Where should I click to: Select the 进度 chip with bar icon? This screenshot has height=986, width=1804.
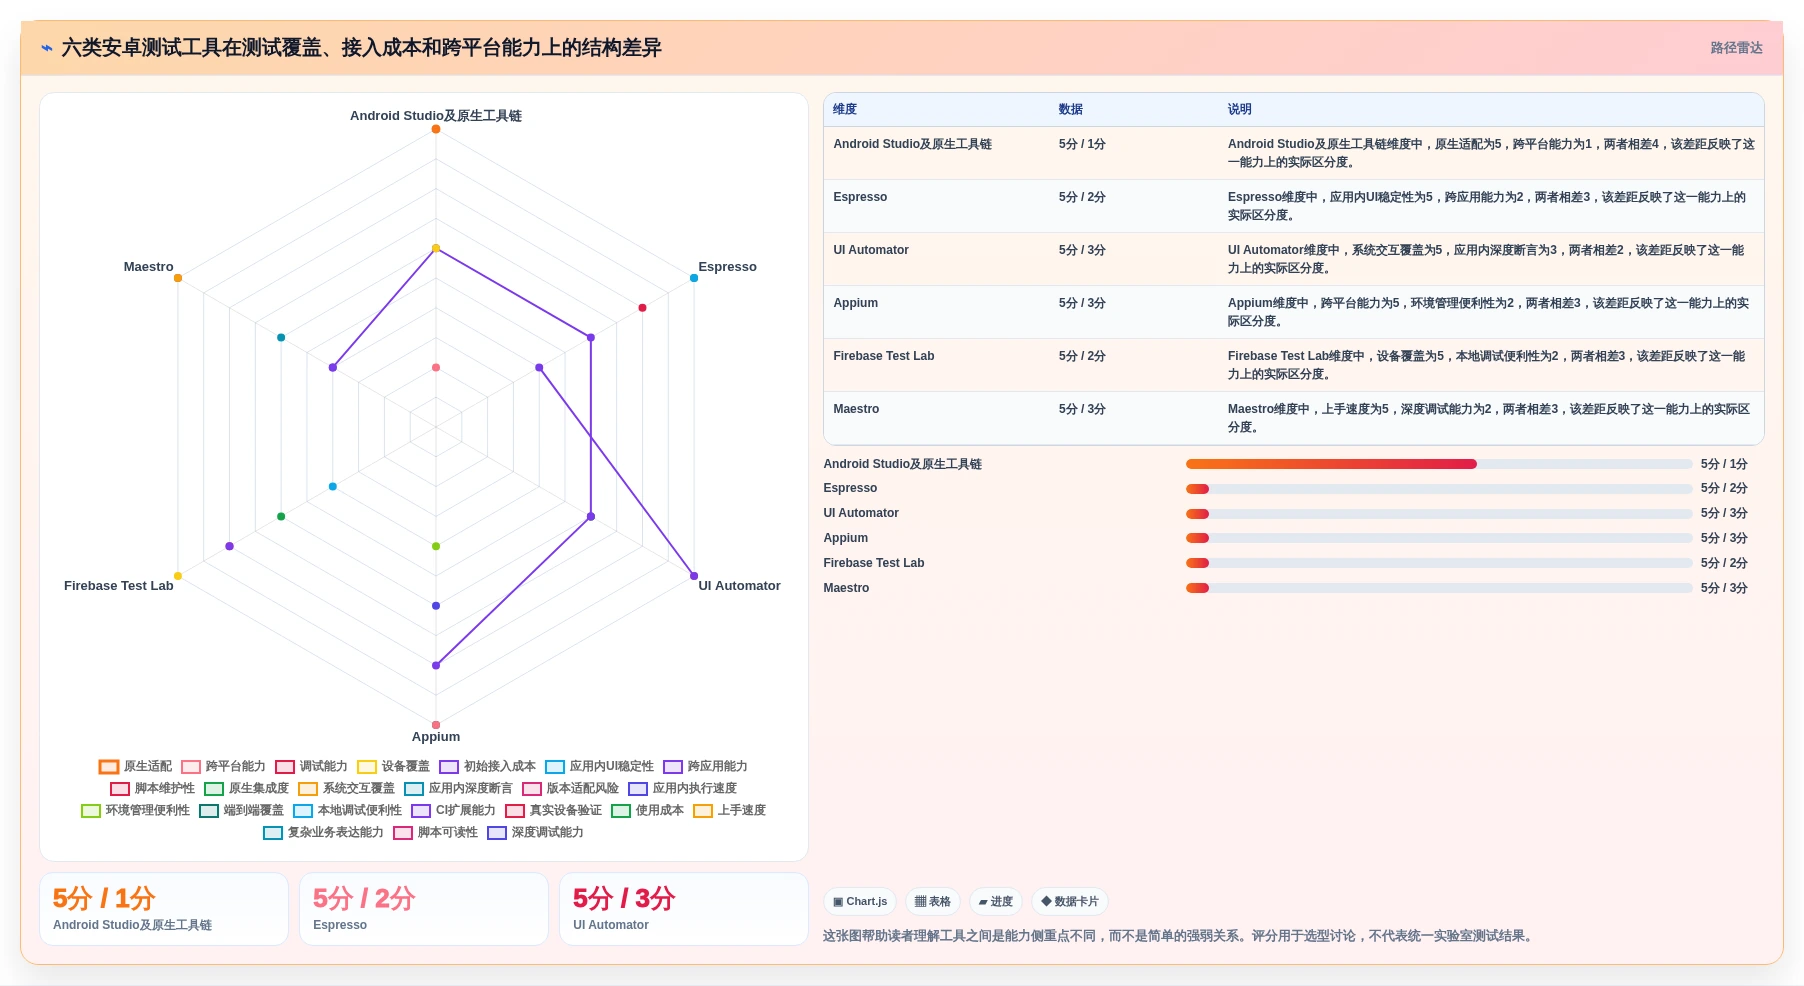(x=995, y=902)
